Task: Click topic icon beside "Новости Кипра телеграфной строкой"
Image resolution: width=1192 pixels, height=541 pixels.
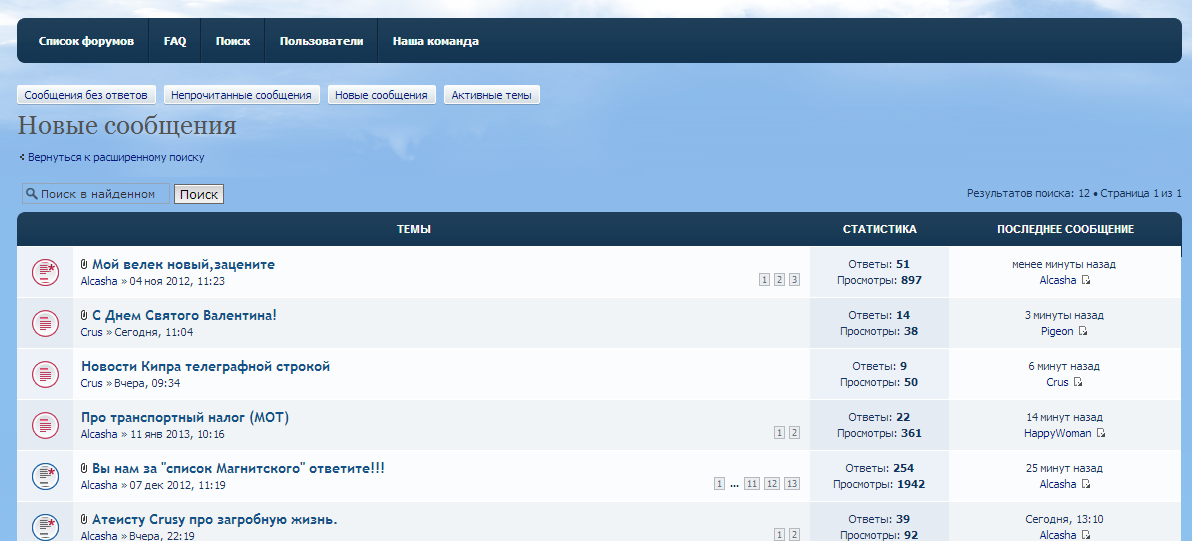Action: tap(45, 374)
